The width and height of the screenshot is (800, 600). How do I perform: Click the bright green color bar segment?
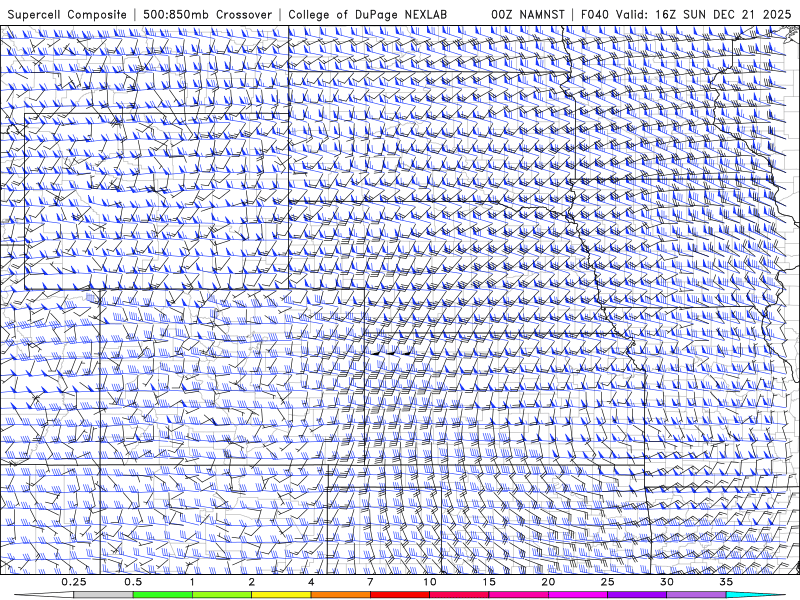[x=163, y=595]
